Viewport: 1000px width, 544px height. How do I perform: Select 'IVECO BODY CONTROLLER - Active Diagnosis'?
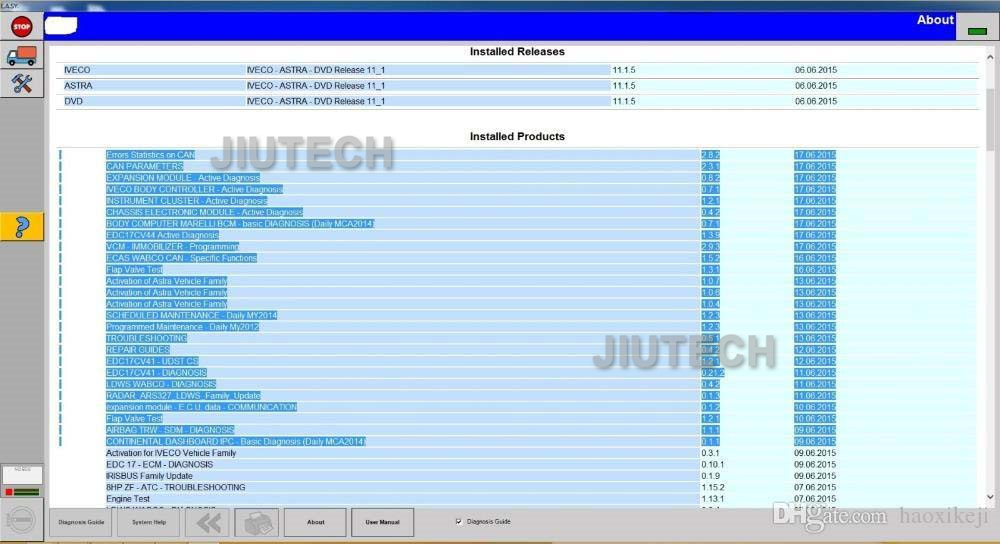point(517,189)
